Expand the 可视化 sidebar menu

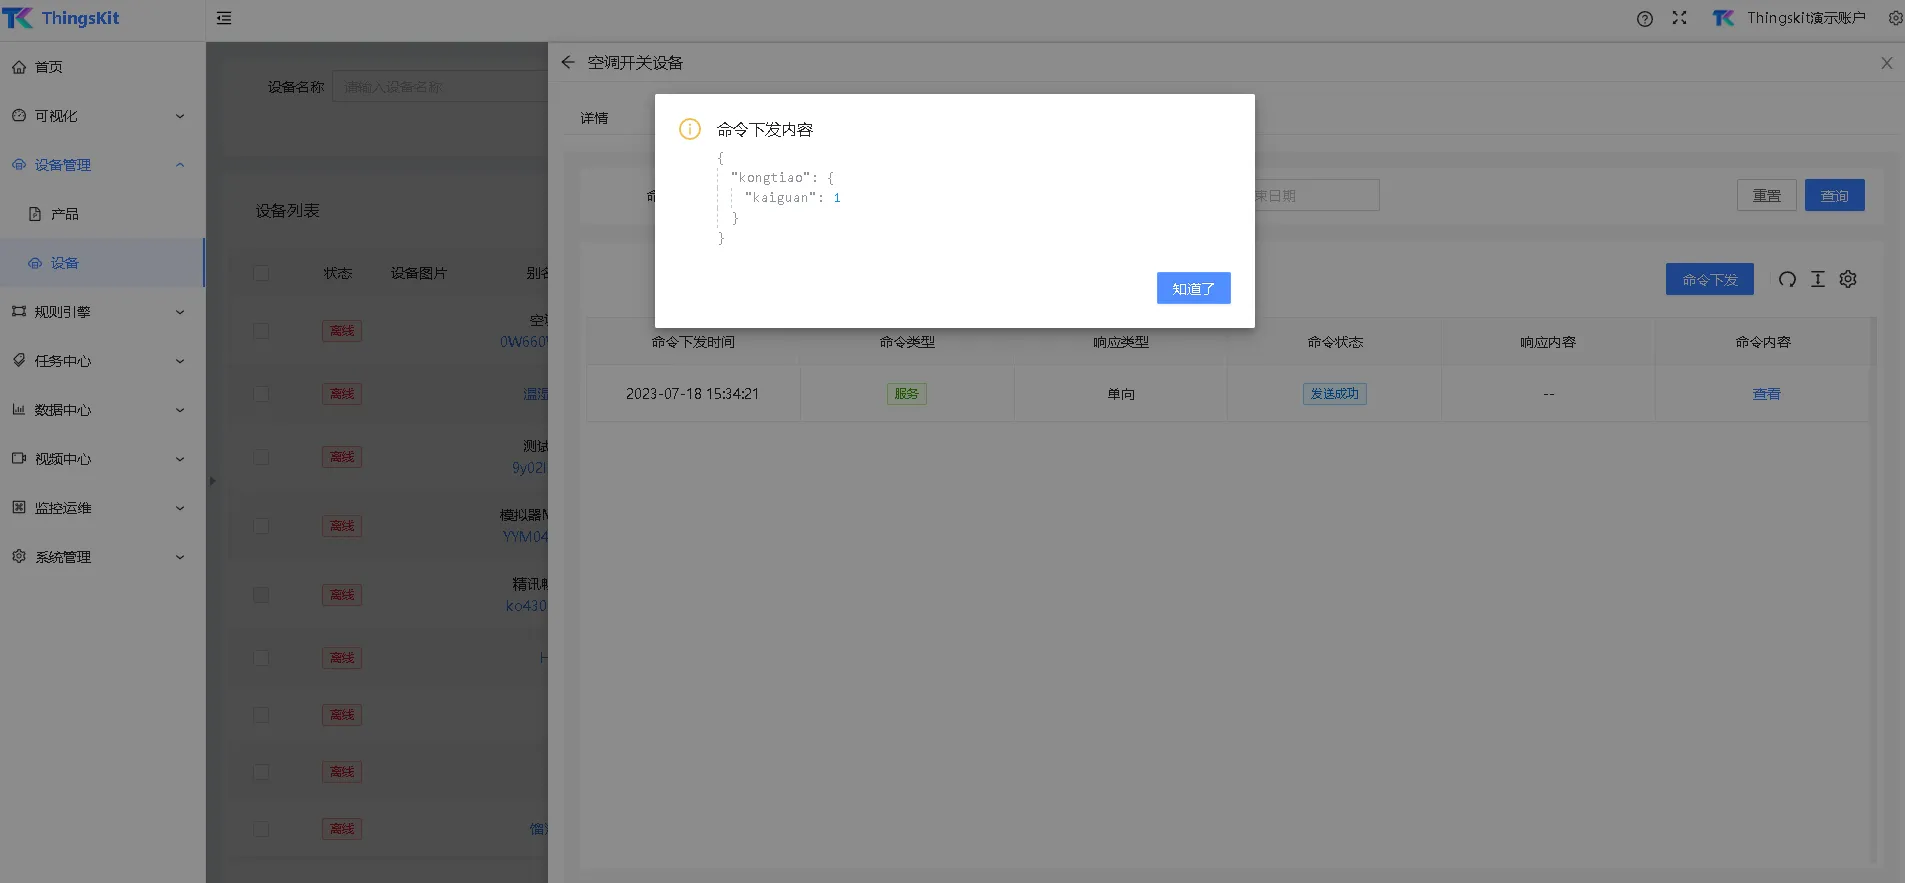coord(100,116)
